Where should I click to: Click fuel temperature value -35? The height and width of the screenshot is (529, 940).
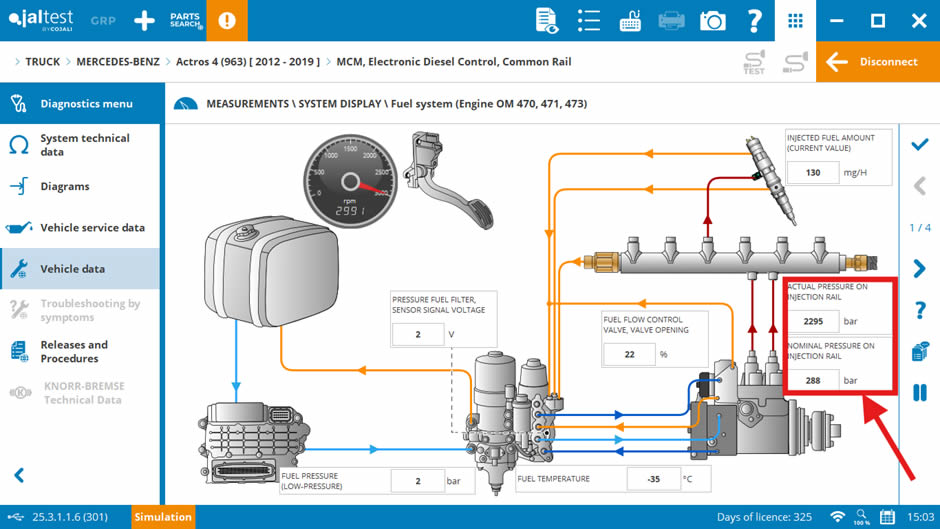tap(653, 479)
